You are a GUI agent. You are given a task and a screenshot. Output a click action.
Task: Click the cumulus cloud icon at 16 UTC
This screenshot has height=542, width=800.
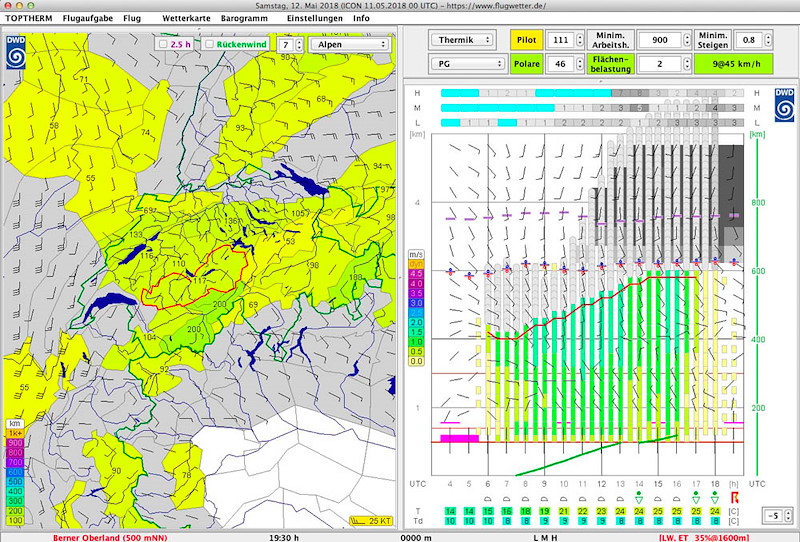pos(677,498)
